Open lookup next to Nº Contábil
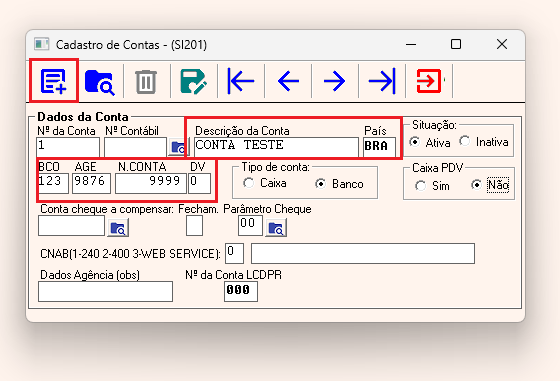Viewport: 560px width, 381px height. click(x=178, y=147)
